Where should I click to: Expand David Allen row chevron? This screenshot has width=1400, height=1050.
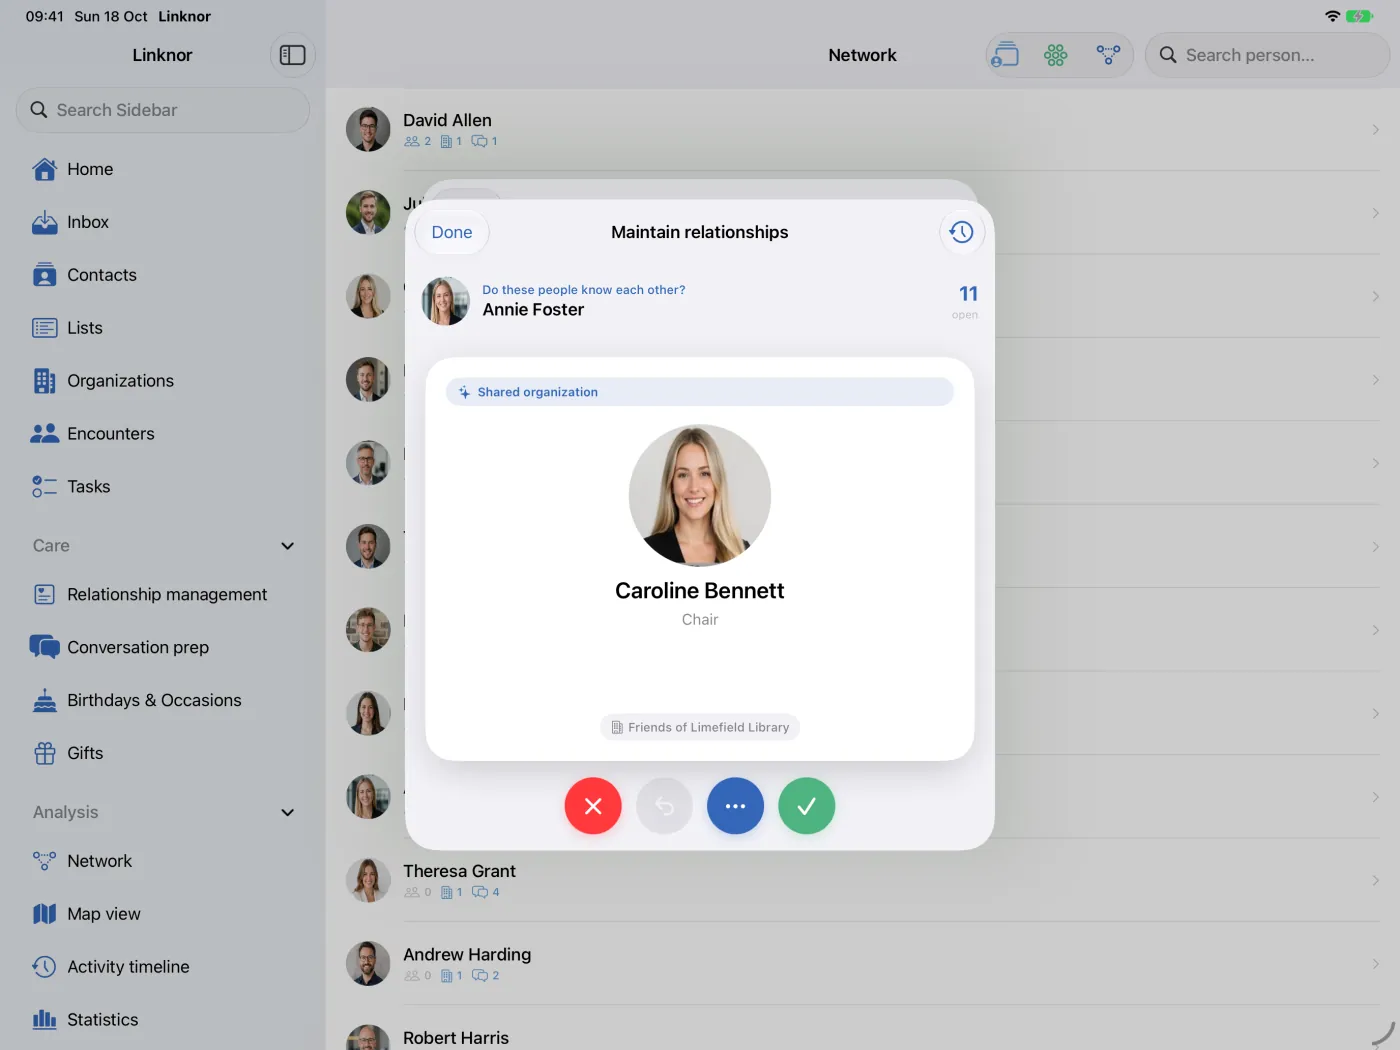[1376, 130]
